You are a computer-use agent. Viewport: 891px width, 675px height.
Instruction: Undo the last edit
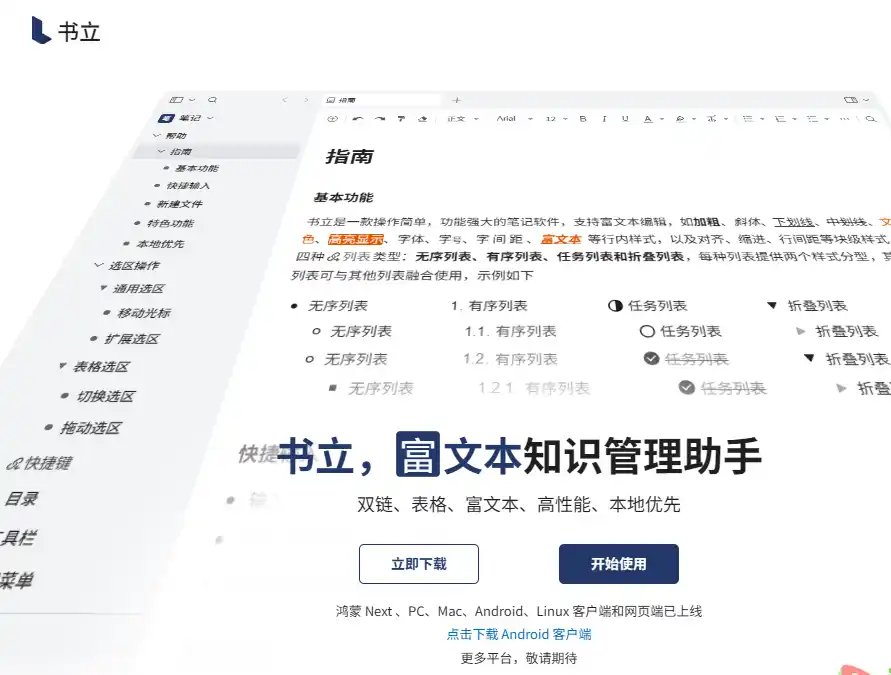tap(357, 119)
